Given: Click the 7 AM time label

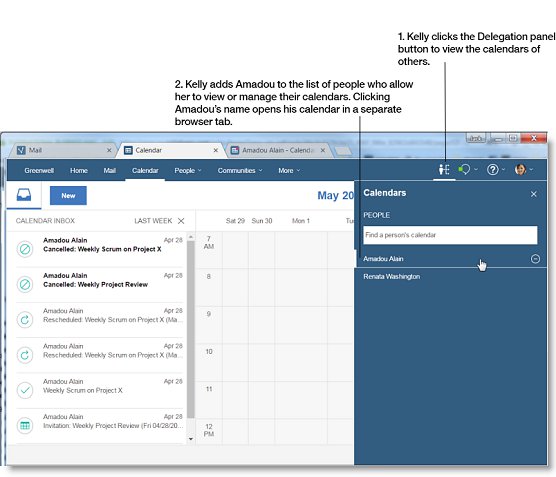Looking at the screenshot, I should point(208,243).
